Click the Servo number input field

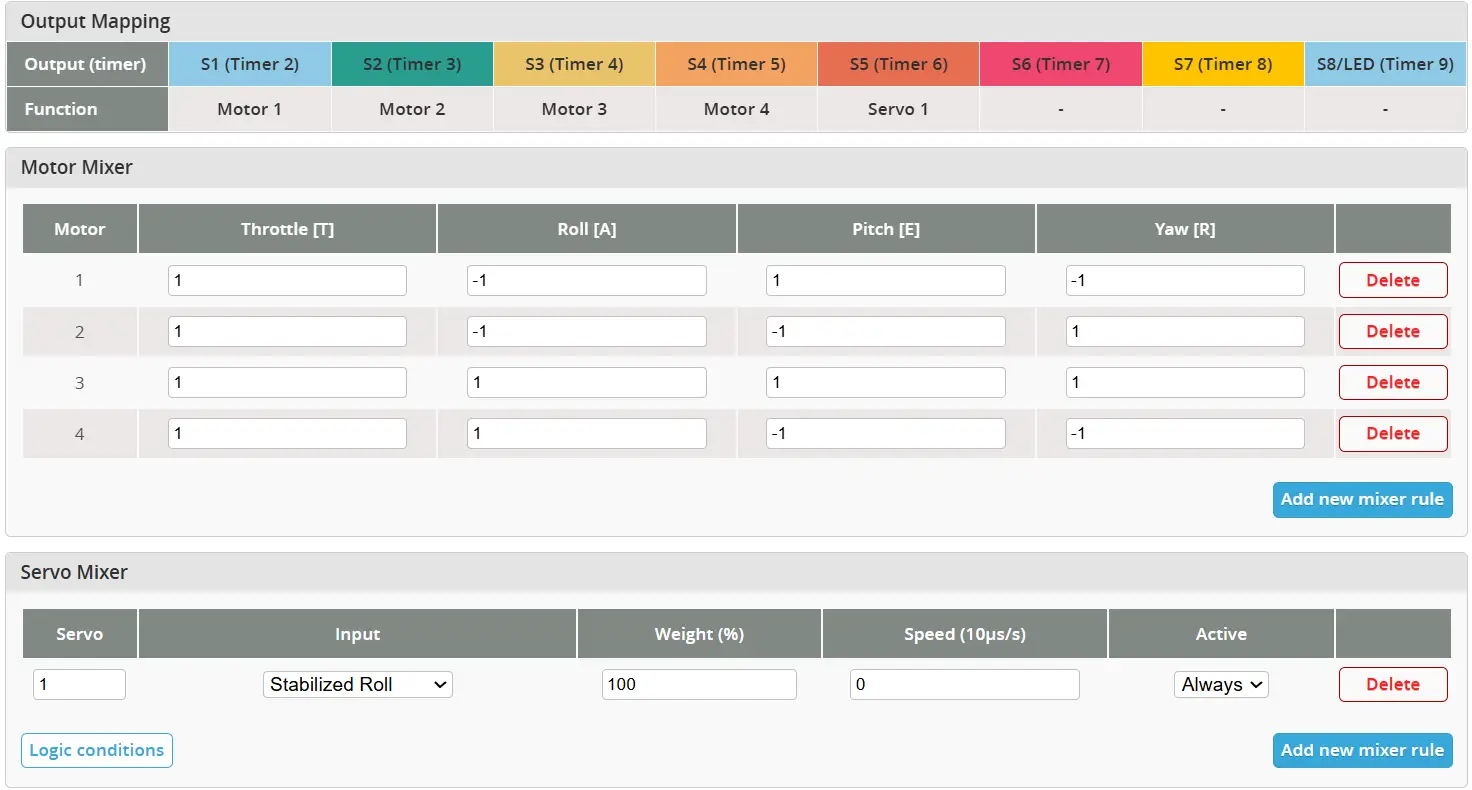(x=79, y=684)
